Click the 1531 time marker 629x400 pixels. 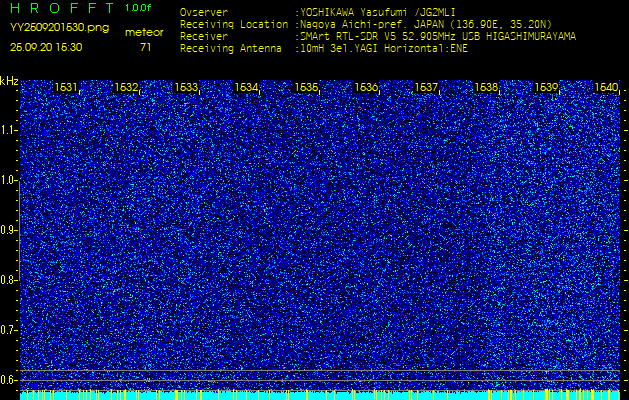pyautogui.click(x=66, y=88)
